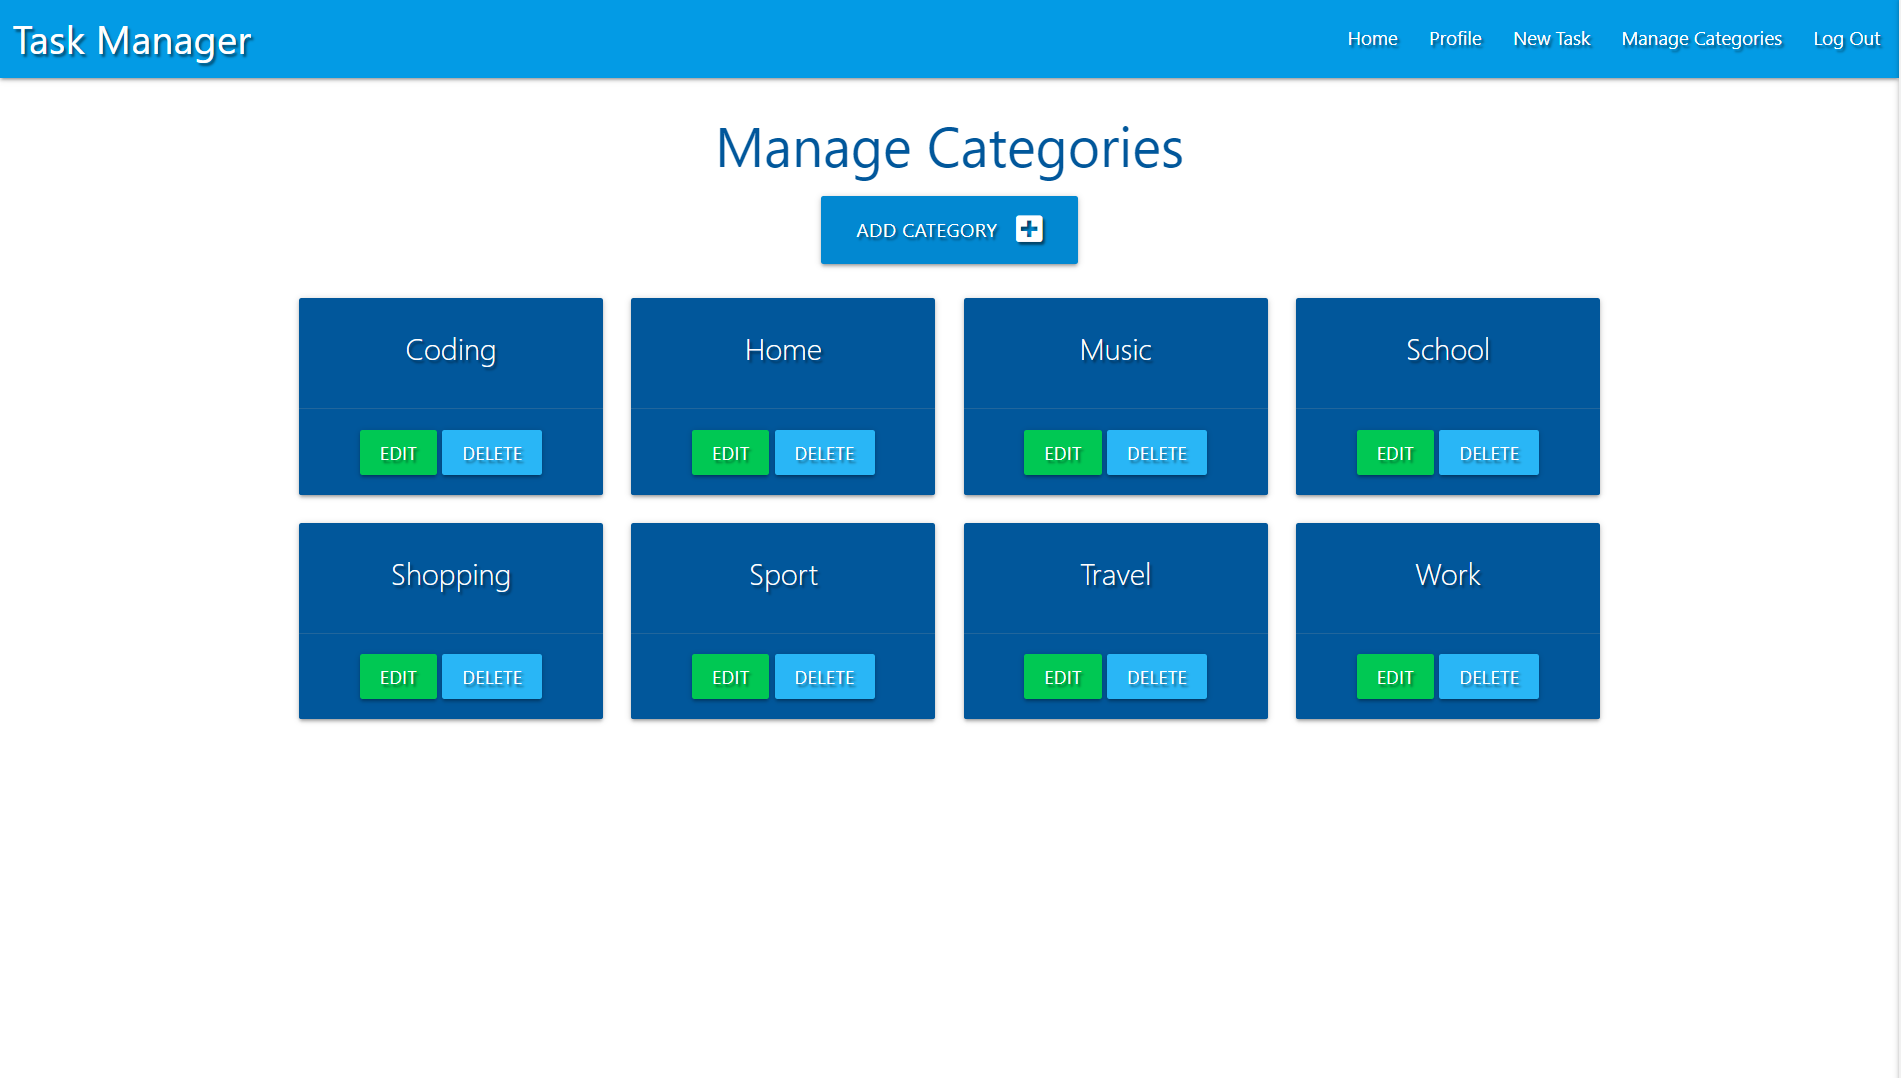The image size is (1901, 1078).
Task: Open the Profile nav link
Action: coord(1455,39)
